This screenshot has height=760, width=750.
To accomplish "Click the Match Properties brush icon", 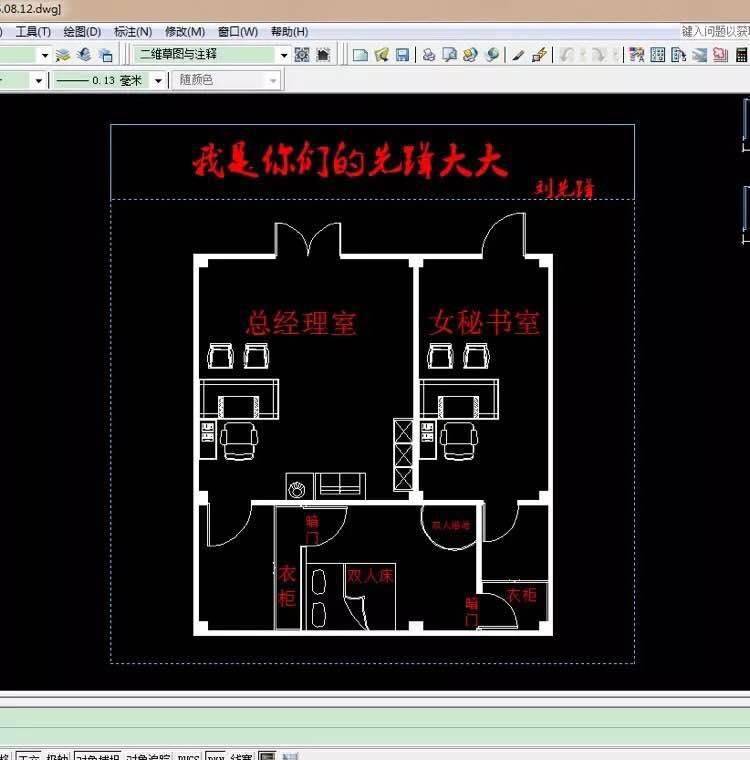I will pyautogui.click(x=539, y=55).
